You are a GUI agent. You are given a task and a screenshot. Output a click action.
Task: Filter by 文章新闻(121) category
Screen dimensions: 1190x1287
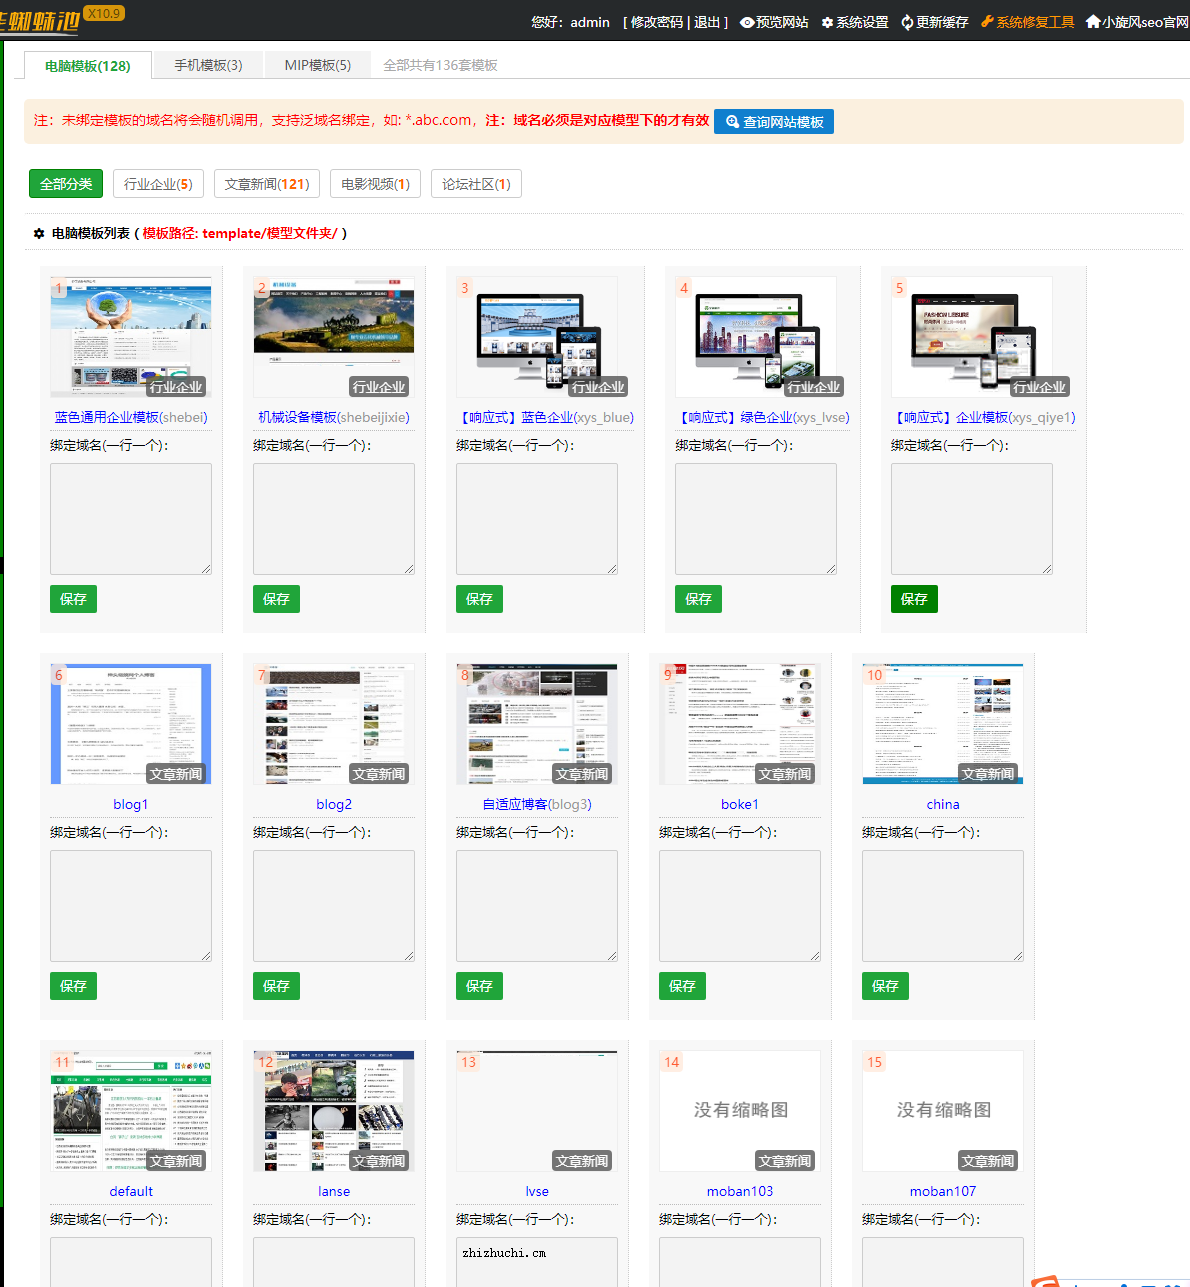[266, 184]
